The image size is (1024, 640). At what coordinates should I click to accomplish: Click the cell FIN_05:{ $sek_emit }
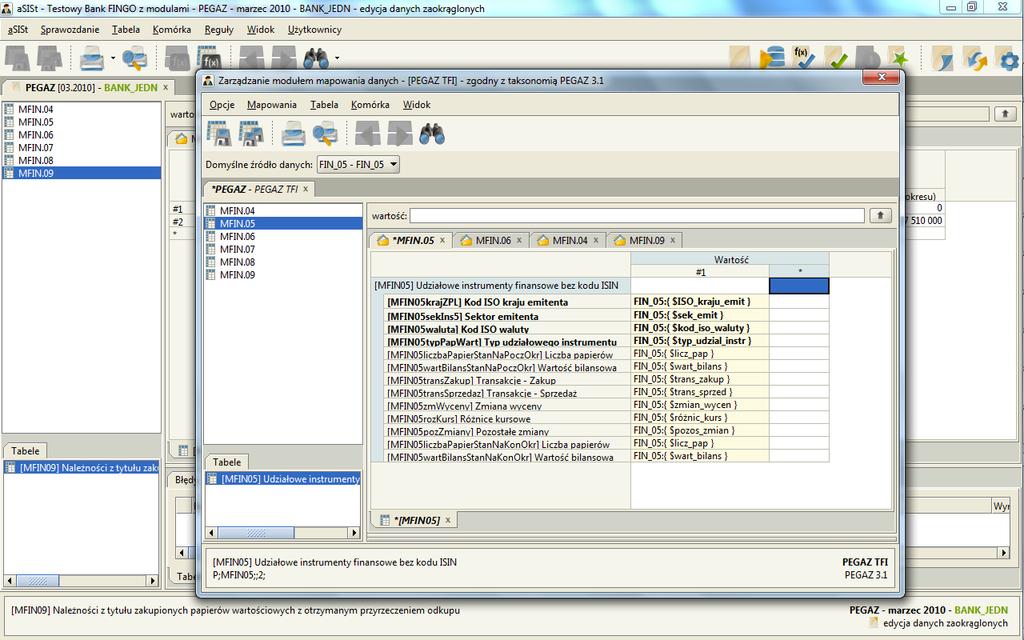click(699, 315)
